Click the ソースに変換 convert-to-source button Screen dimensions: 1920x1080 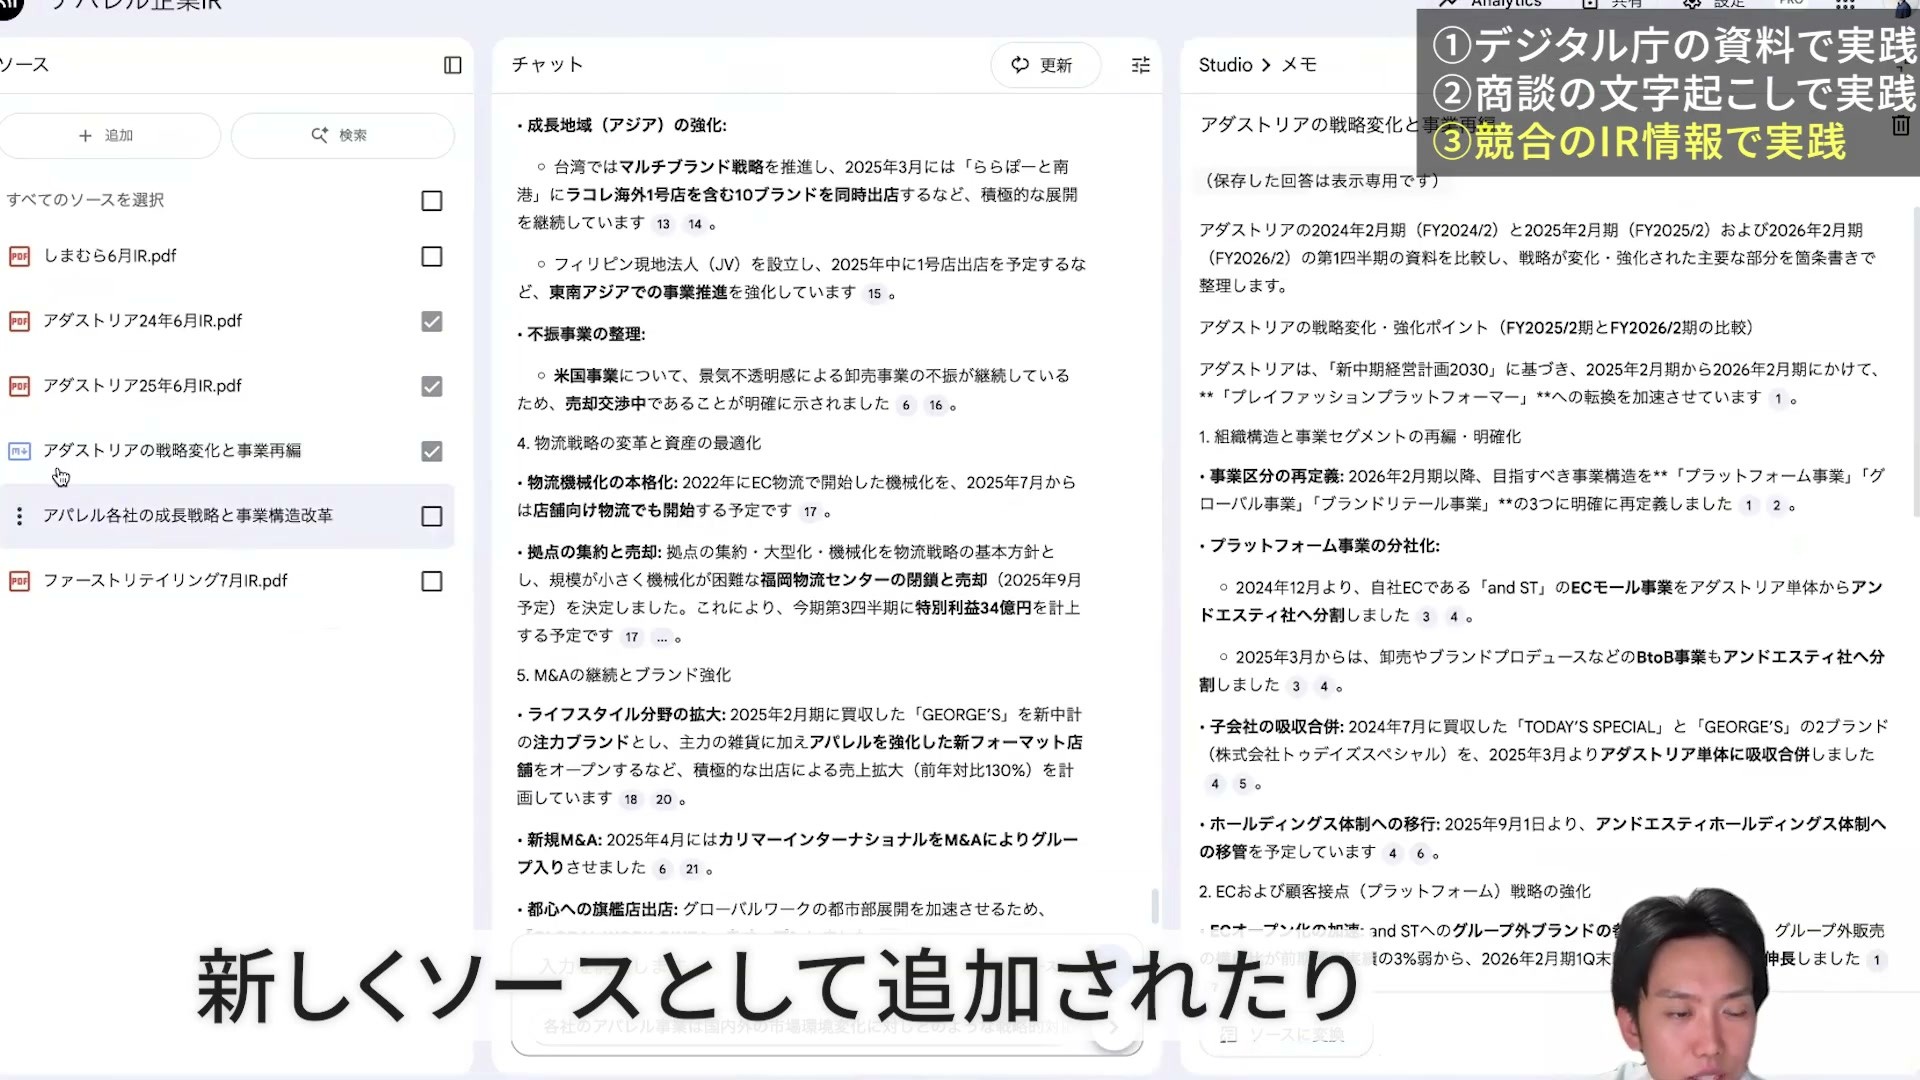pyautogui.click(x=1284, y=1035)
